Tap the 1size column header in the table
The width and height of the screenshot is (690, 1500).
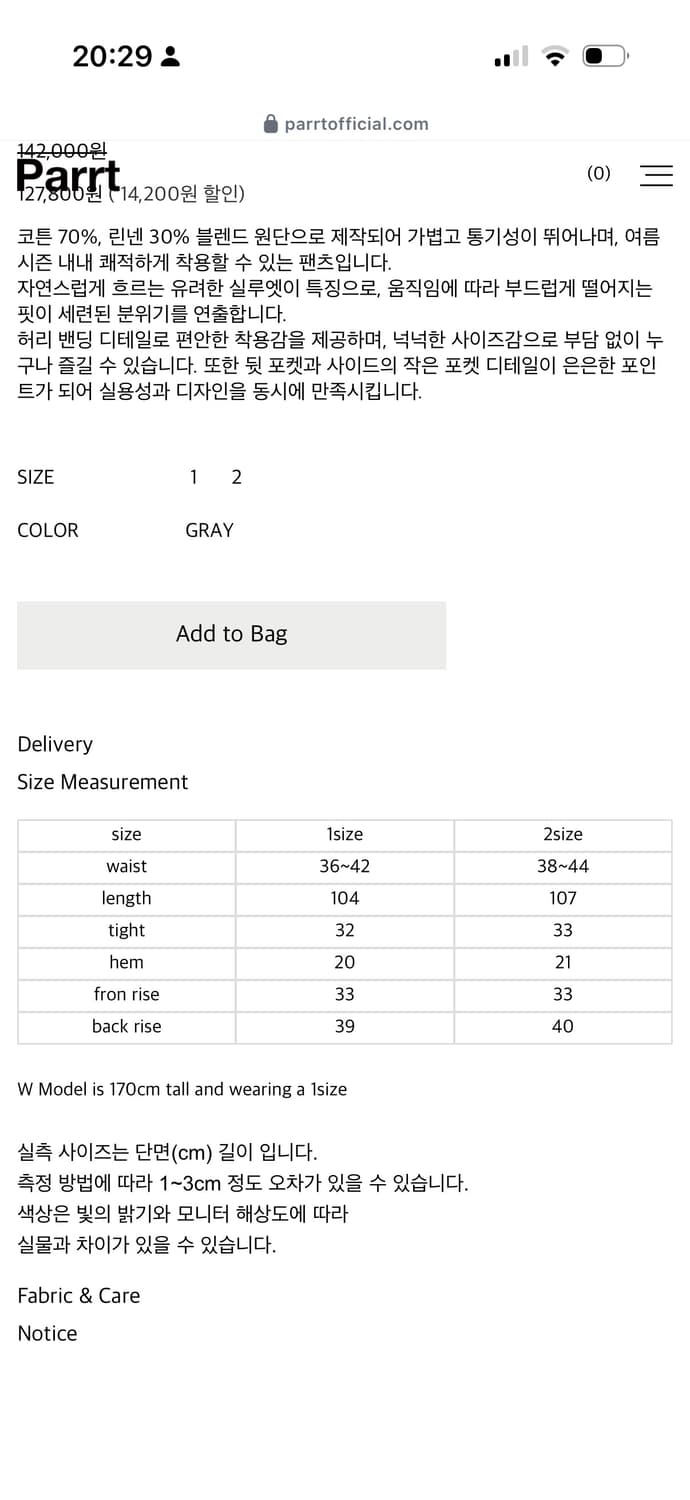[345, 835]
